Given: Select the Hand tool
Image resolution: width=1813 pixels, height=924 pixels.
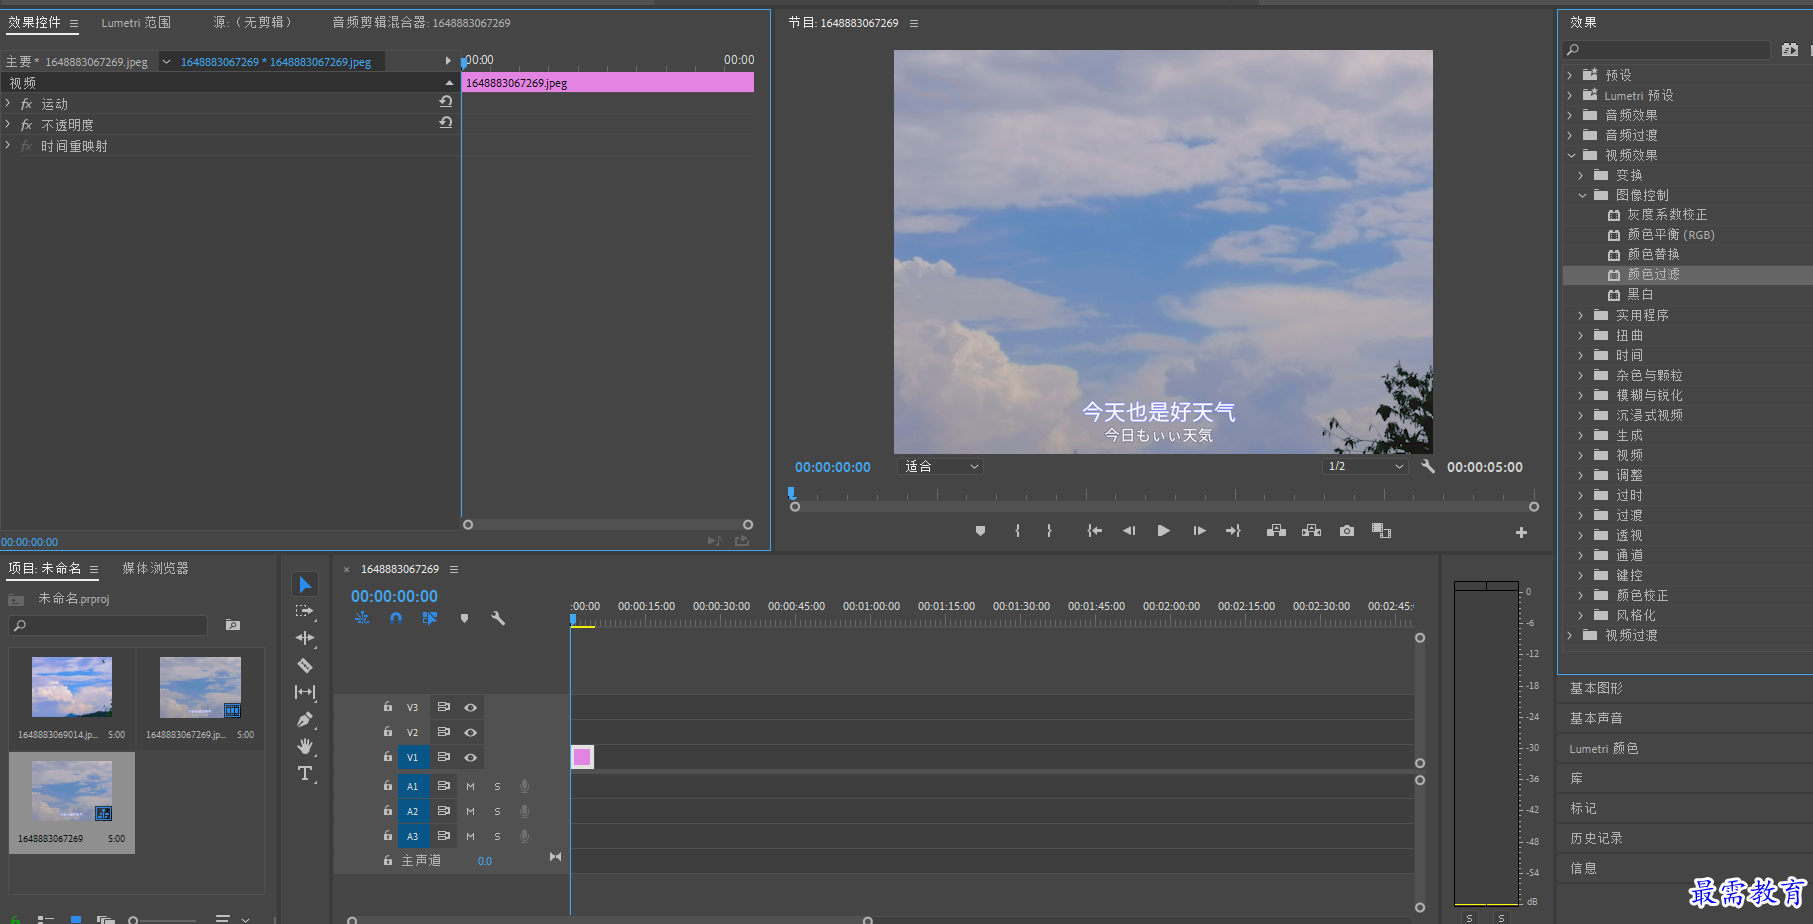Looking at the screenshot, I should point(305,746).
